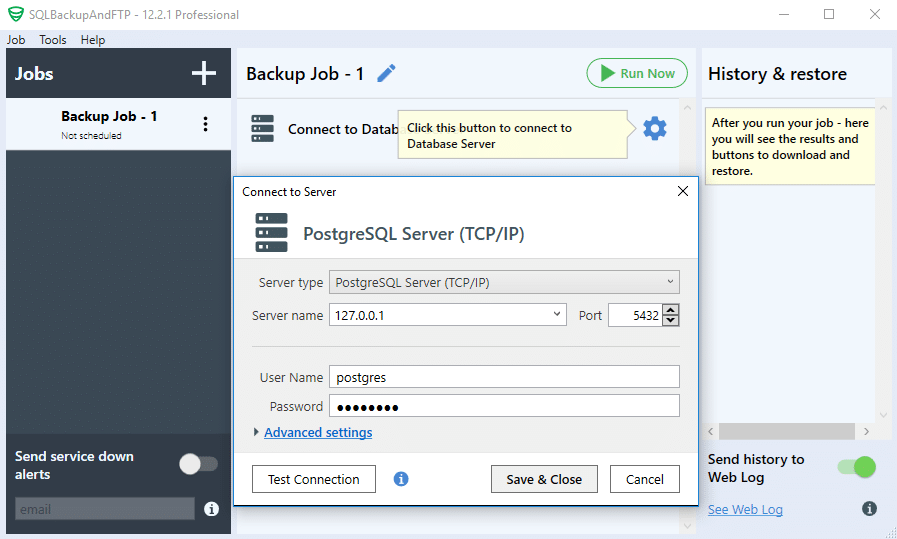Increase port number with up arrow
Viewport: 897px width, 539px height.
(670, 310)
